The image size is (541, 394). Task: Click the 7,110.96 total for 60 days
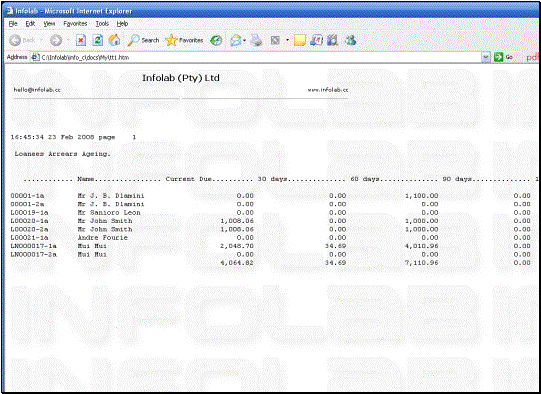pyautogui.click(x=422, y=263)
